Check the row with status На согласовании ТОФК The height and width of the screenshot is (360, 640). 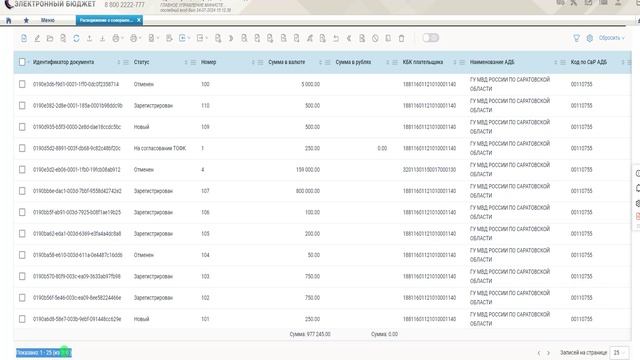click(x=22, y=148)
